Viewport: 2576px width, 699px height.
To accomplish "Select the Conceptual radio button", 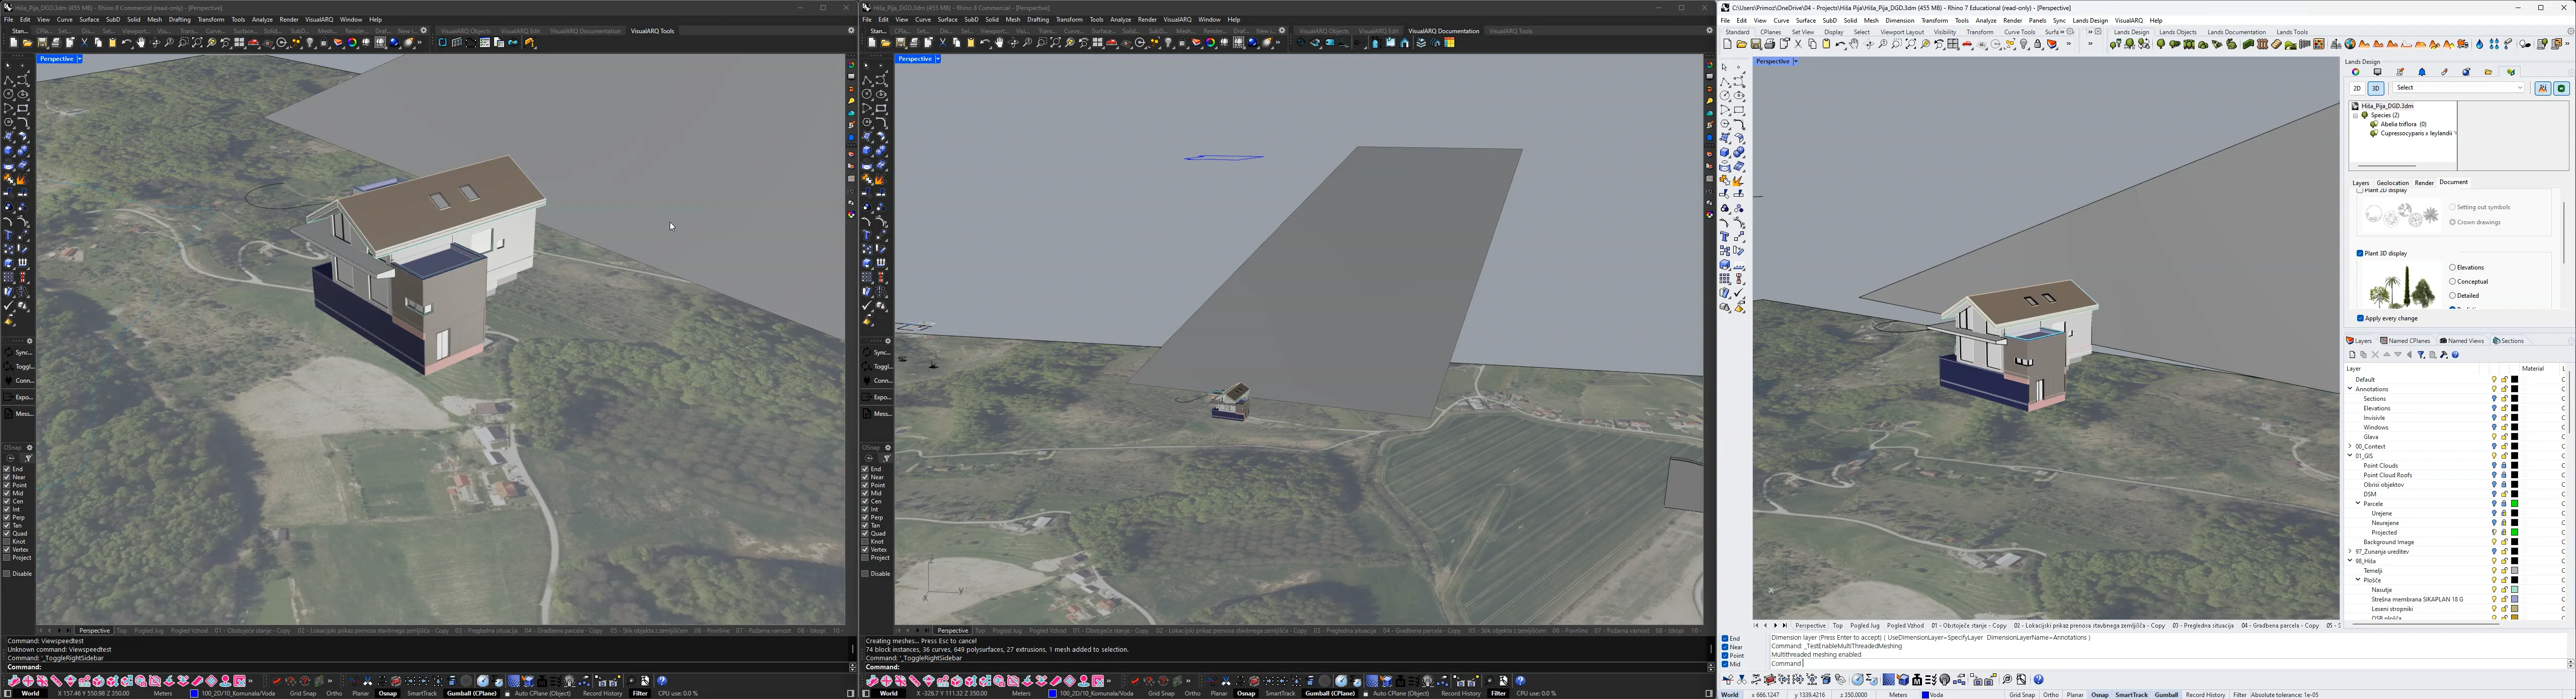I will [x=2453, y=282].
